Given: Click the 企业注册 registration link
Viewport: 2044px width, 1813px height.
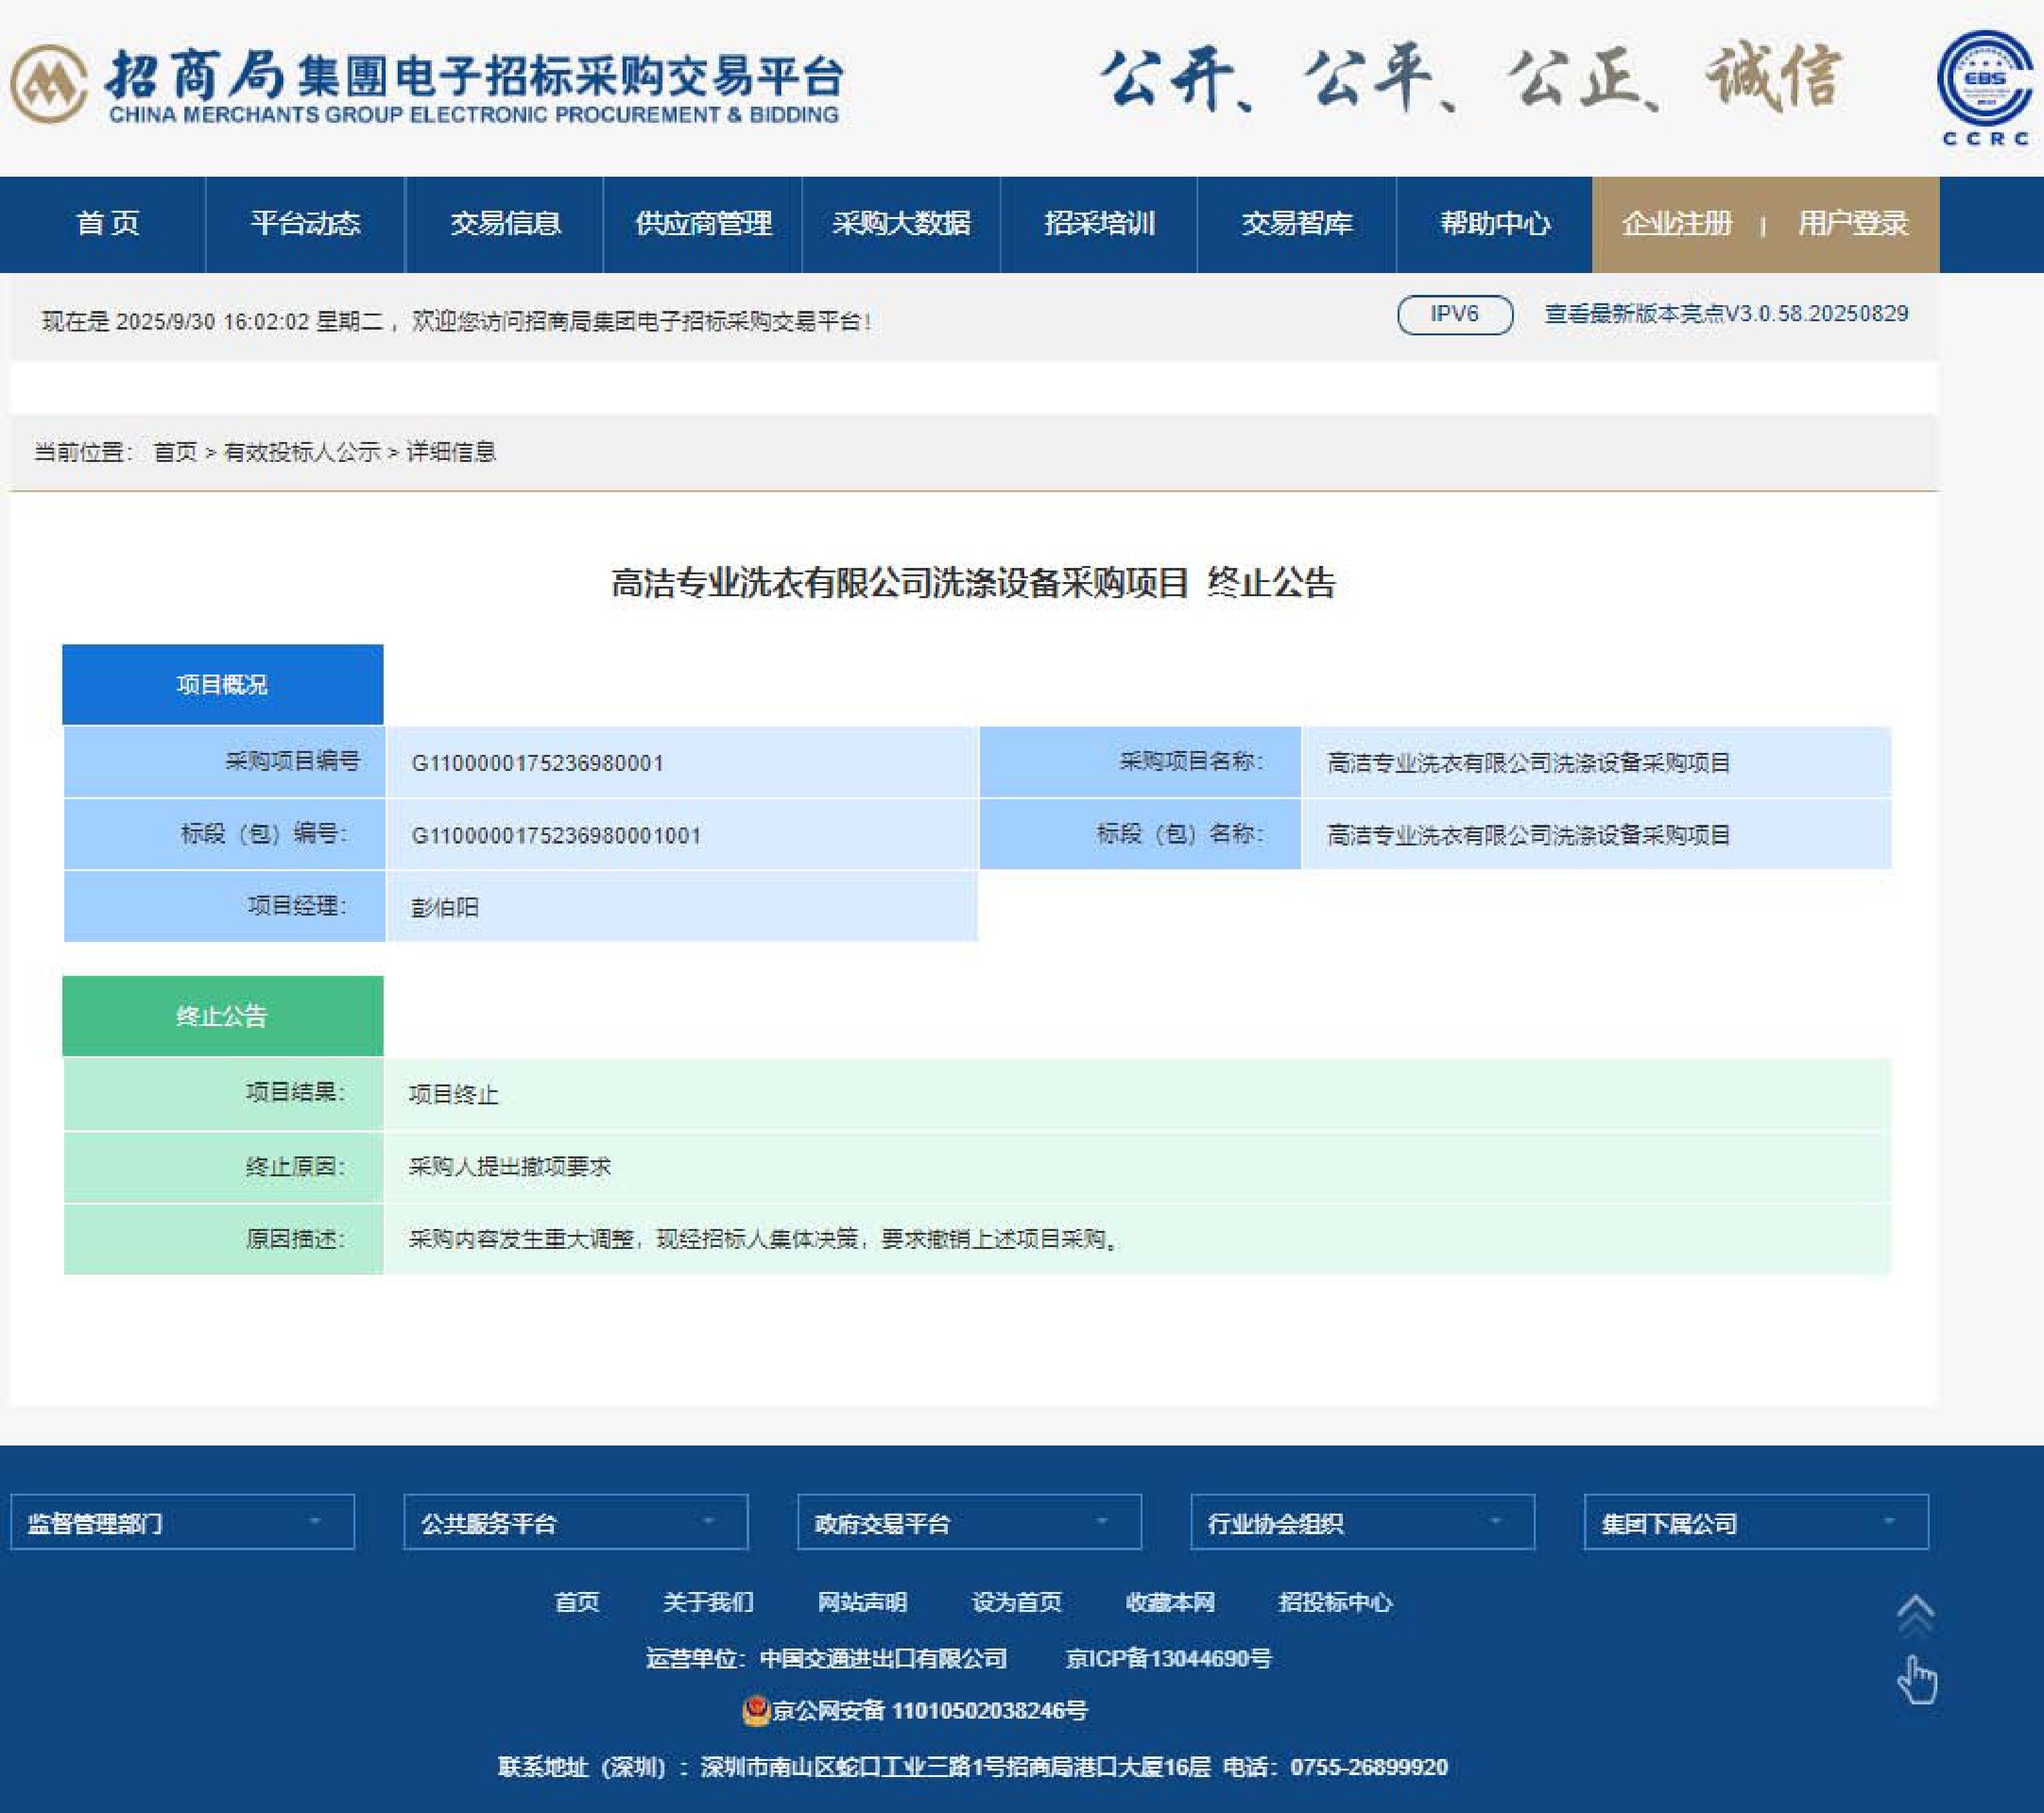Looking at the screenshot, I should [1676, 224].
